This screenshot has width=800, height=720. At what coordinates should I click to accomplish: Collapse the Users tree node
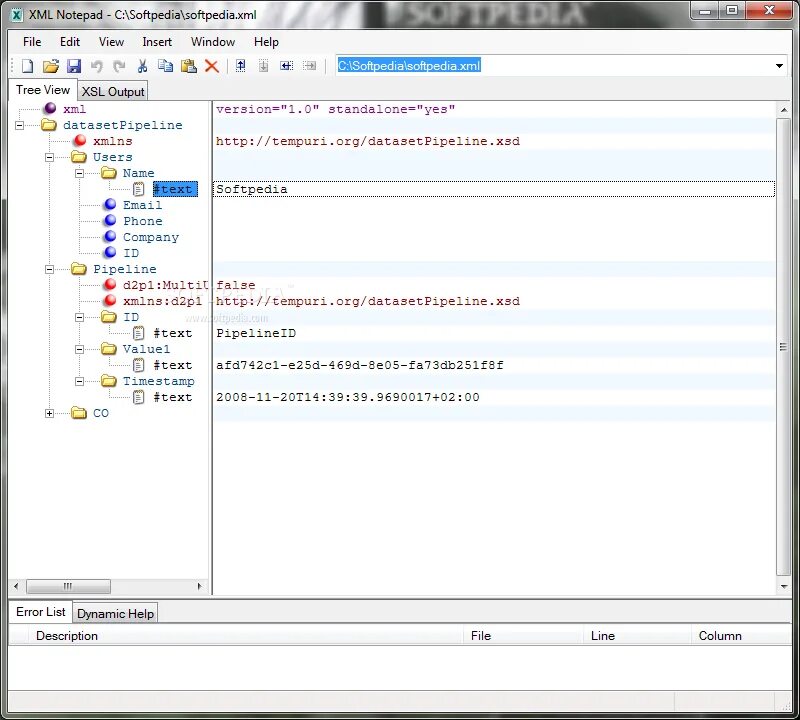[x=49, y=157]
